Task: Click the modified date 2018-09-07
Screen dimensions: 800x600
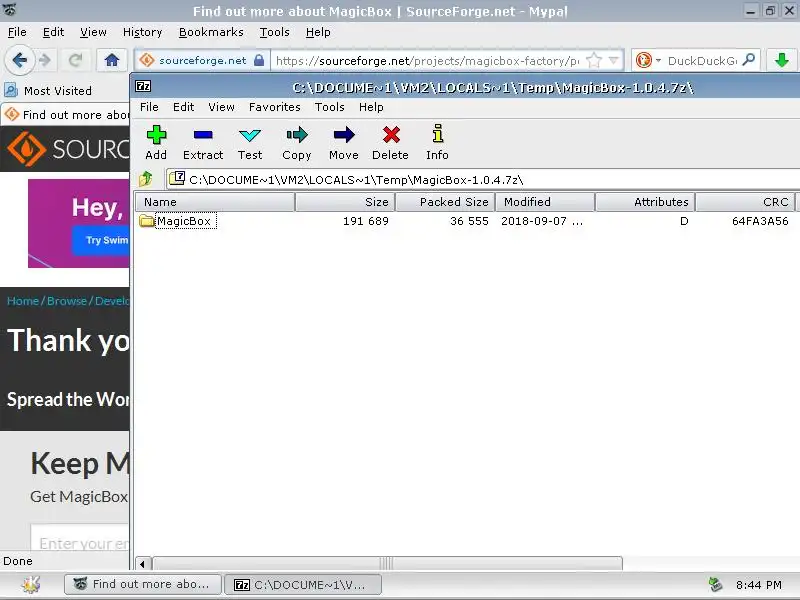Action: click(541, 221)
